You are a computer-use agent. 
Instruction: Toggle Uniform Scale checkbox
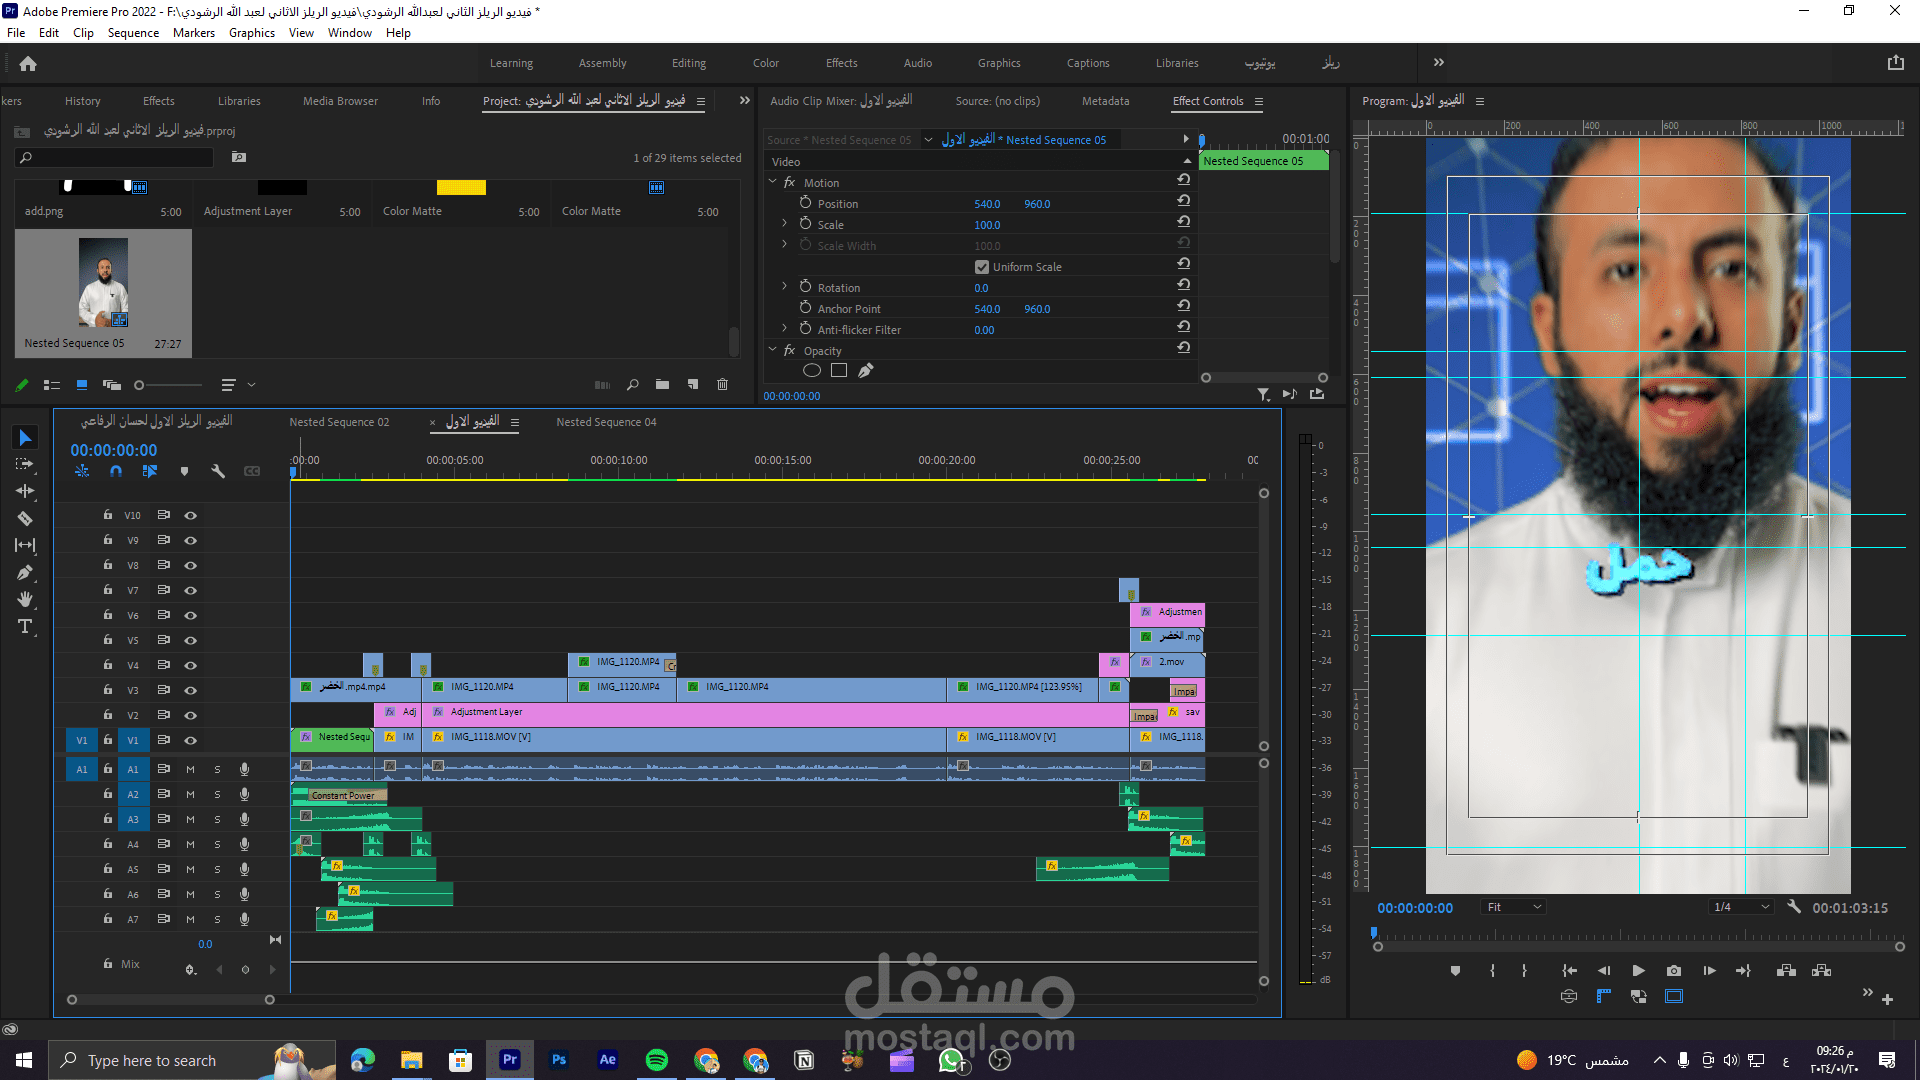pos(982,267)
